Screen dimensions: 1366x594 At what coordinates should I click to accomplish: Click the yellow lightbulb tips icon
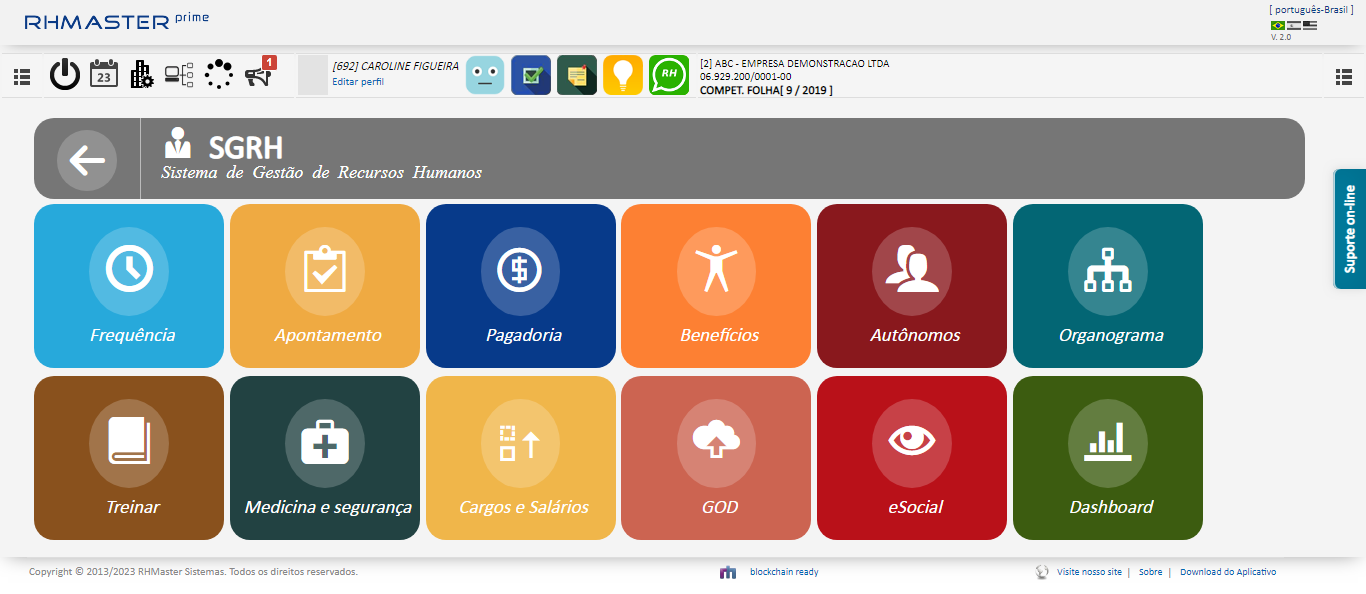click(x=623, y=75)
